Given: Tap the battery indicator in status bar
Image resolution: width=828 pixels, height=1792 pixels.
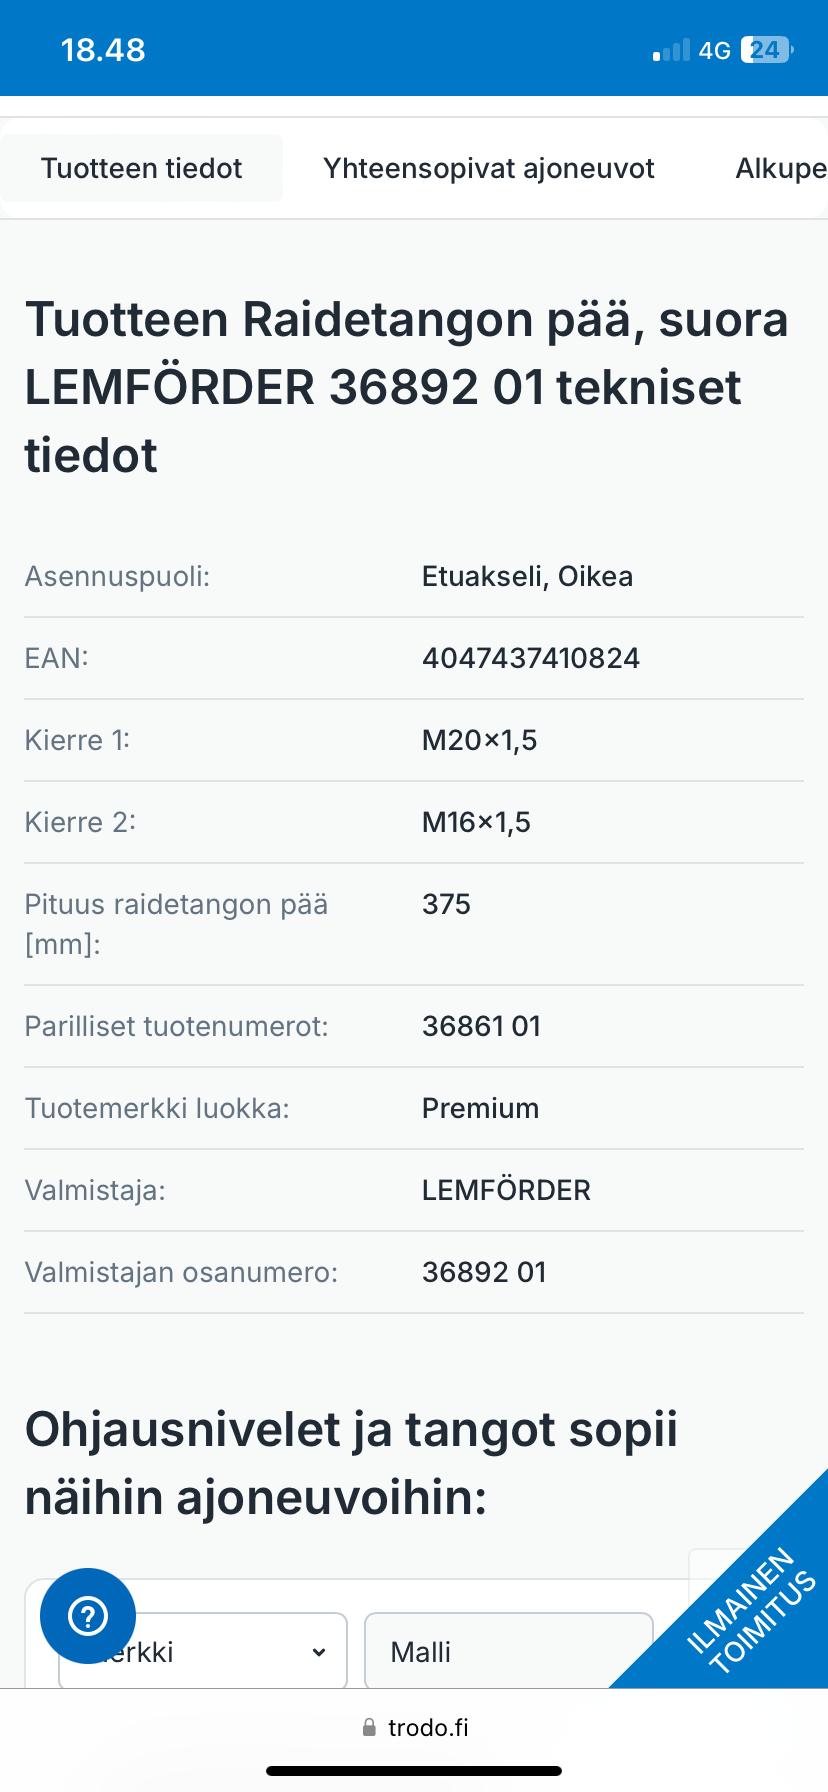Looking at the screenshot, I should coord(766,50).
